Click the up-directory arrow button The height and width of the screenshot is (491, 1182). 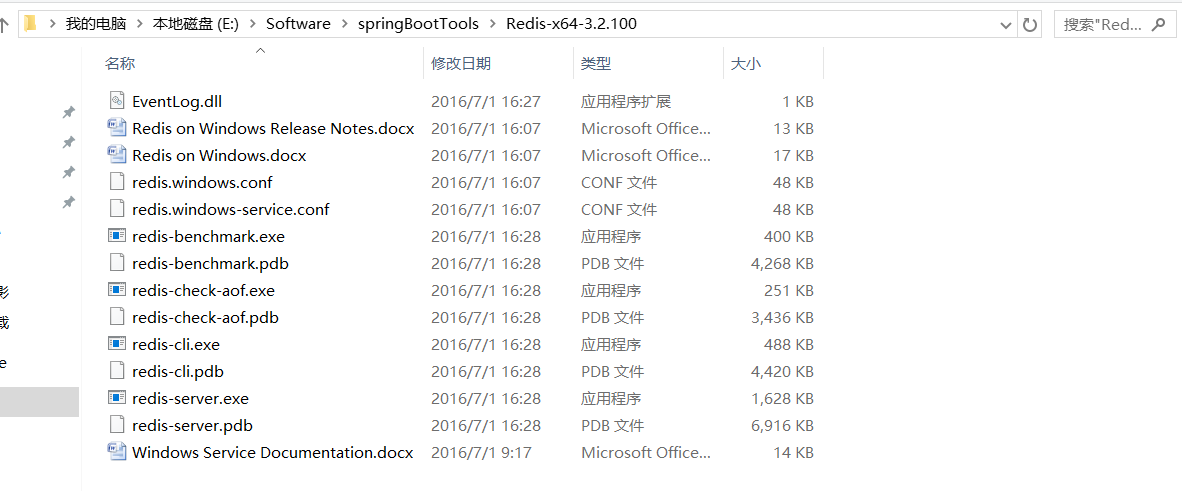(x=4, y=25)
